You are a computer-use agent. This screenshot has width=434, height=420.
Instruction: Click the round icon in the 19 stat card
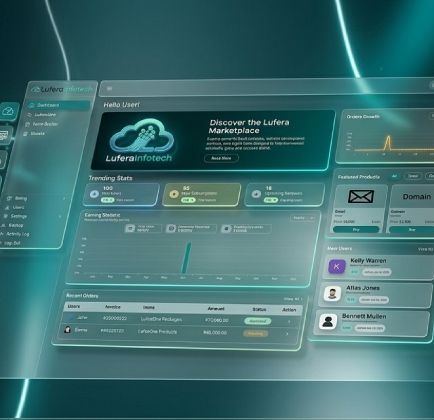[x=256, y=194]
